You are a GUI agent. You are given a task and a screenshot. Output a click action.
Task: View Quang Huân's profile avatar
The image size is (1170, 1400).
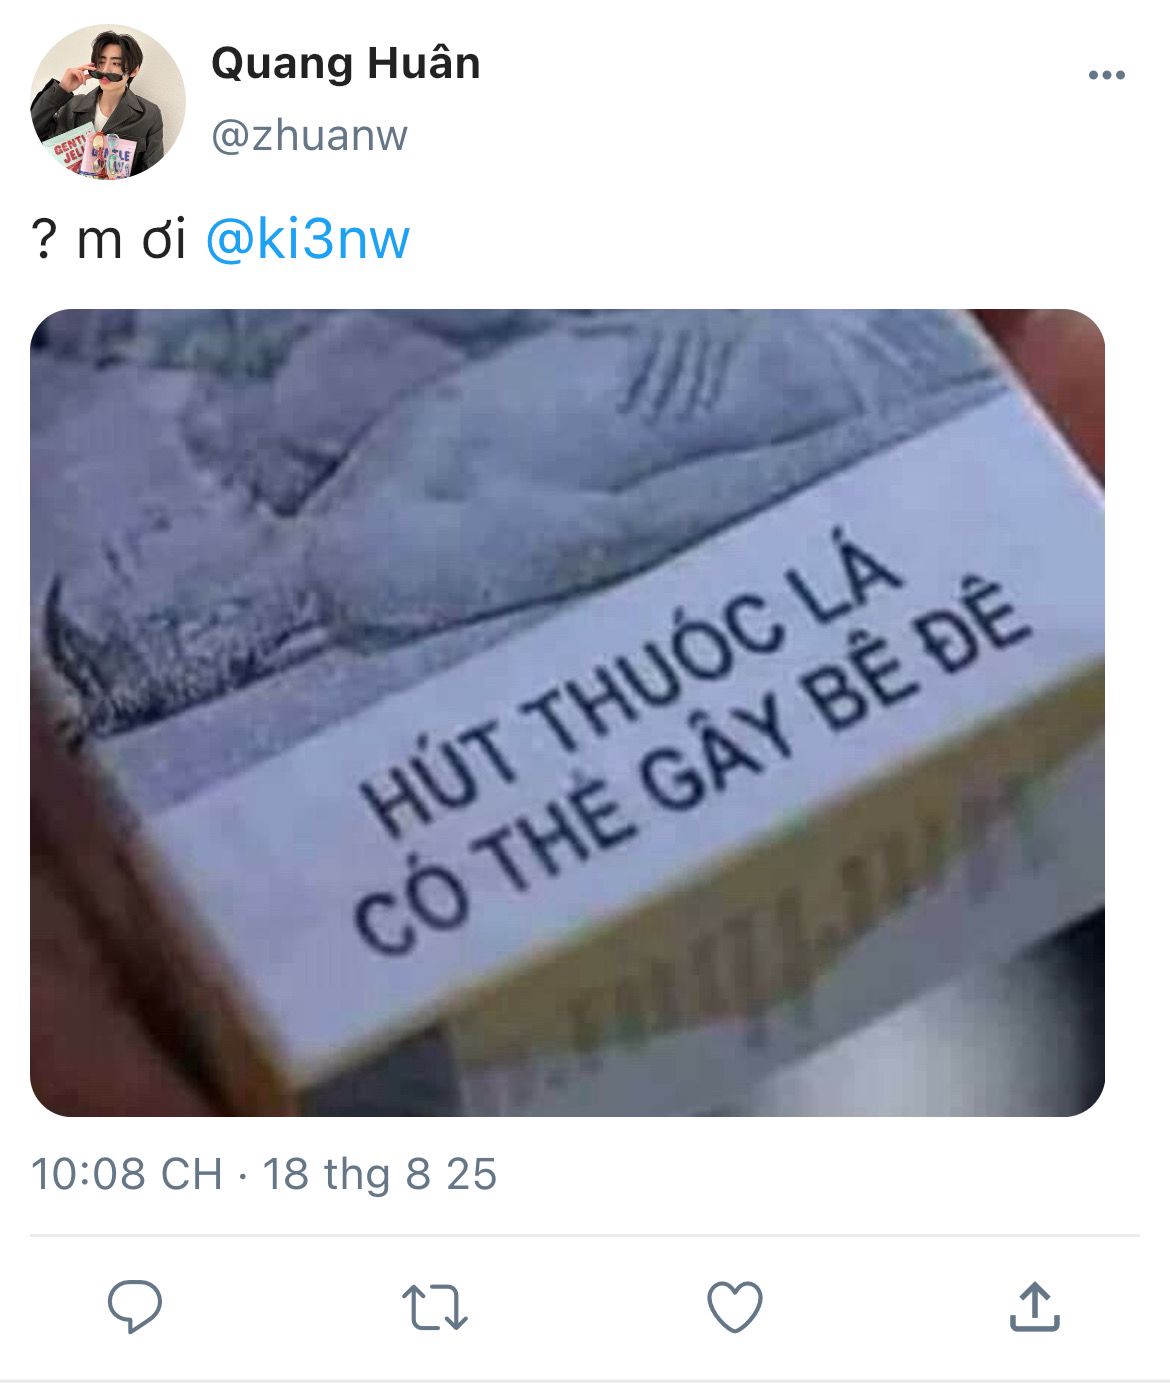click(108, 102)
